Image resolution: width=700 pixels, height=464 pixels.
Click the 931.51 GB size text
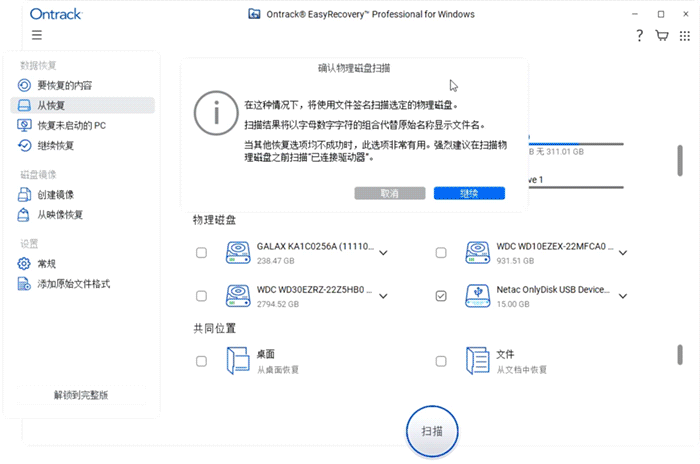pyautogui.click(x=515, y=261)
